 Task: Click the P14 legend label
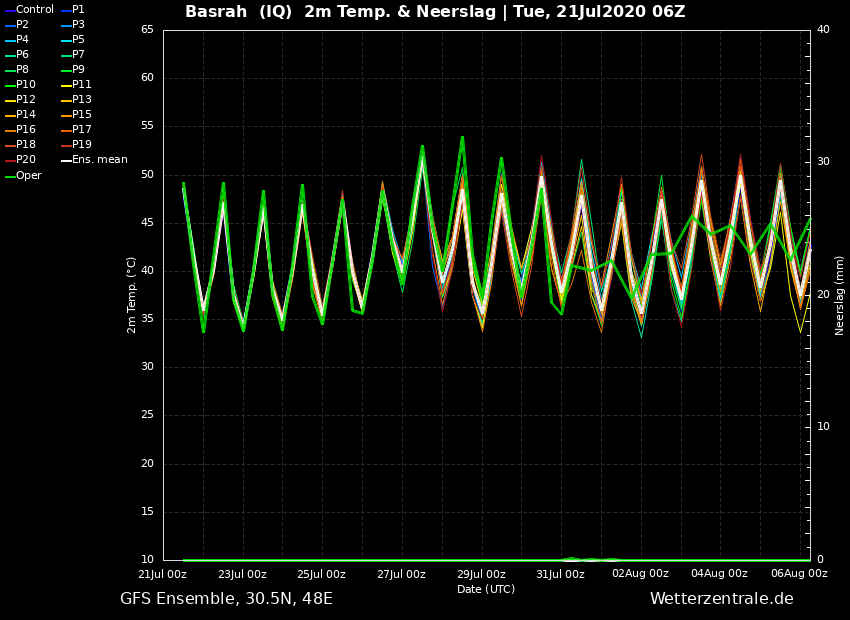[x=26, y=114]
